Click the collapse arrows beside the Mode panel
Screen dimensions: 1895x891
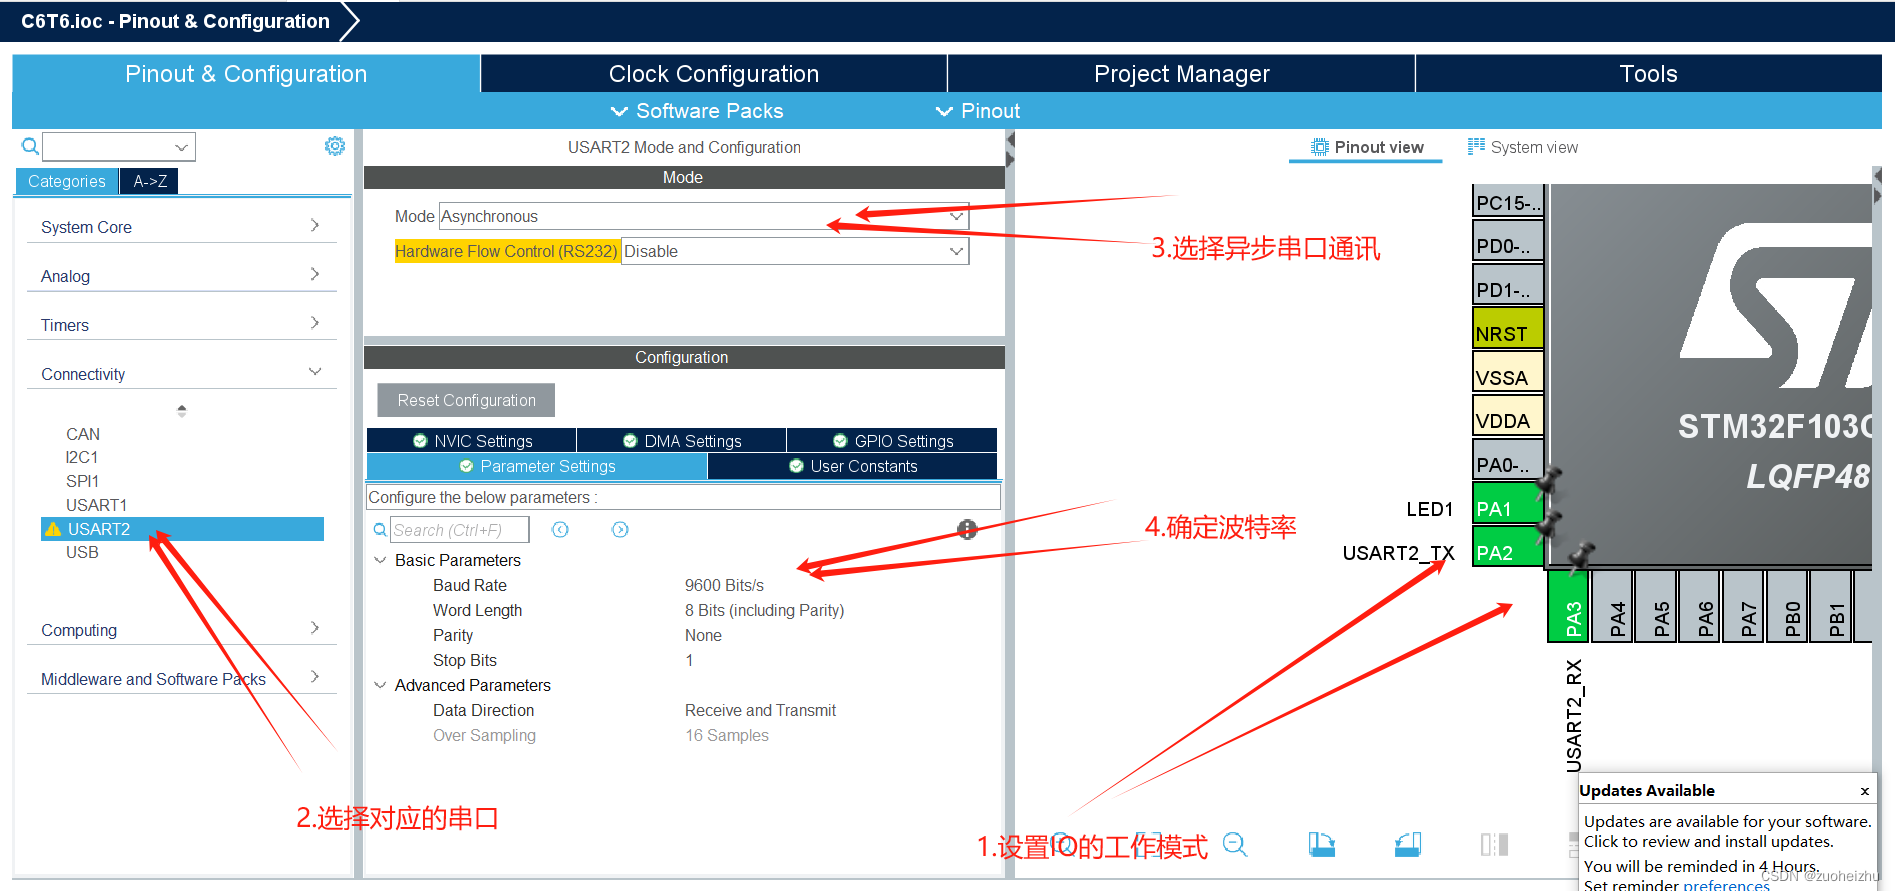pos(1010,150)
